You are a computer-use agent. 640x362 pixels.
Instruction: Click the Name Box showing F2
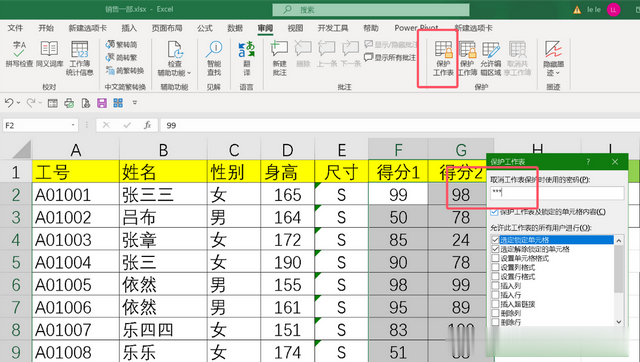tap(40, 125)
